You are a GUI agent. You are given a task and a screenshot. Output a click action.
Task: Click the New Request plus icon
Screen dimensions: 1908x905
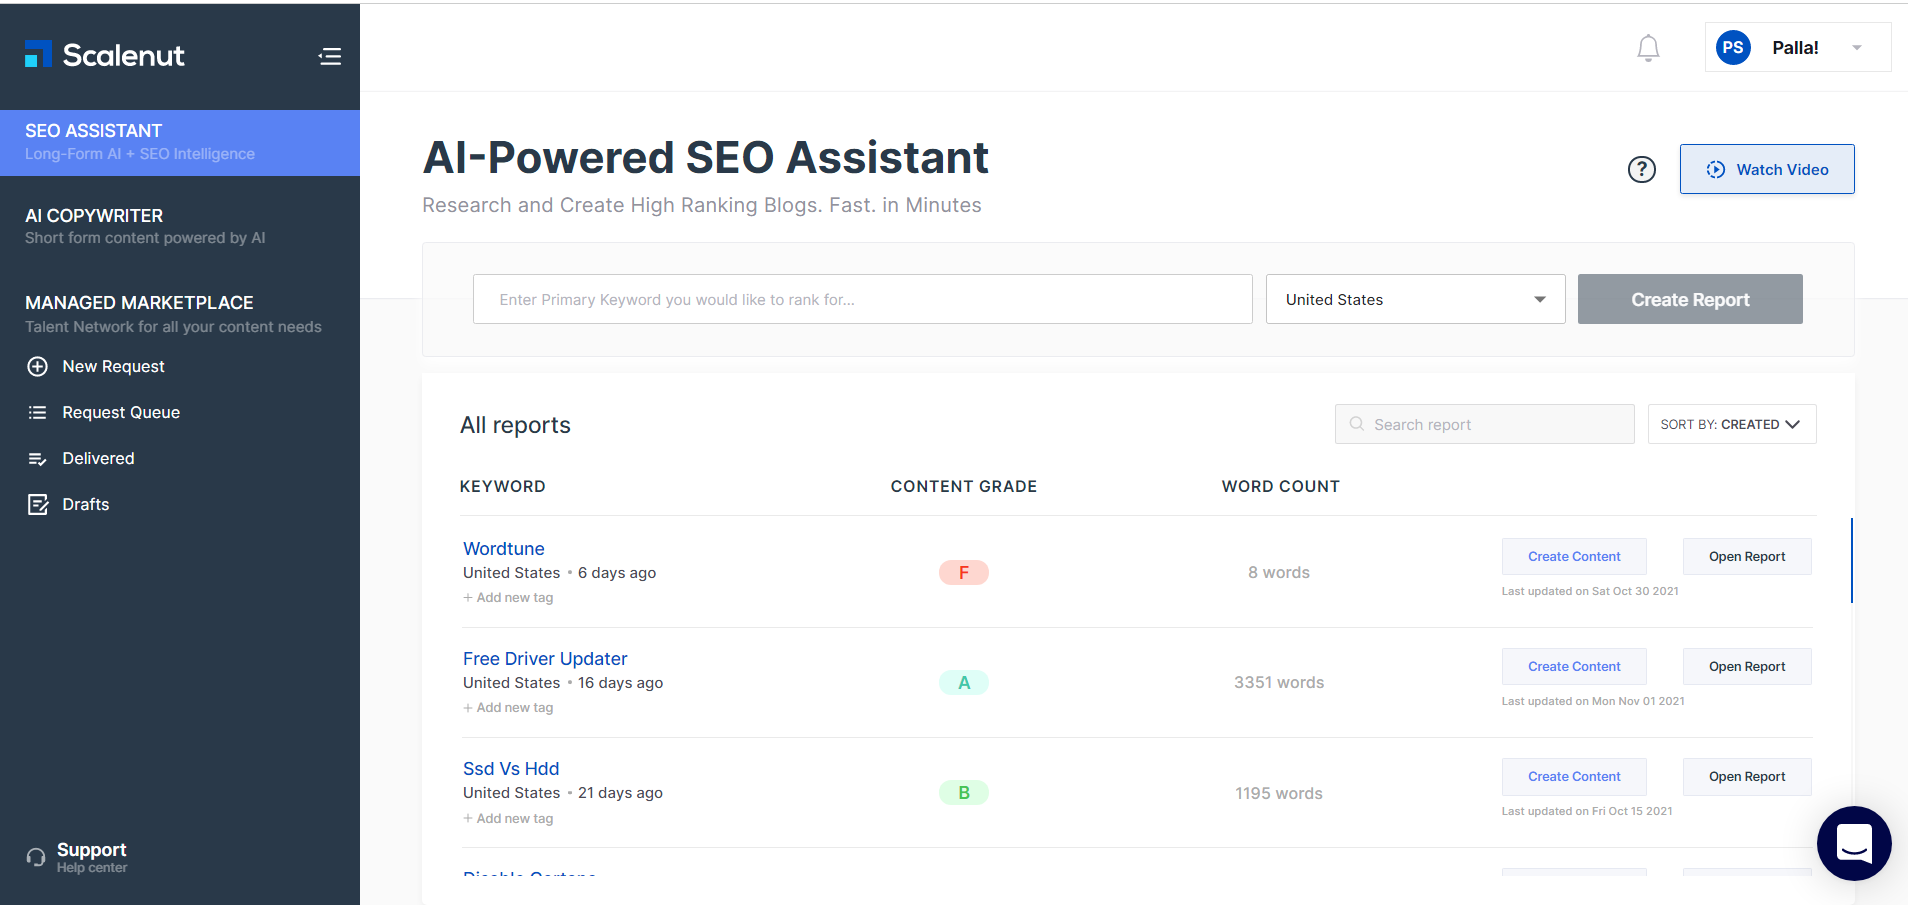point(37,366)
